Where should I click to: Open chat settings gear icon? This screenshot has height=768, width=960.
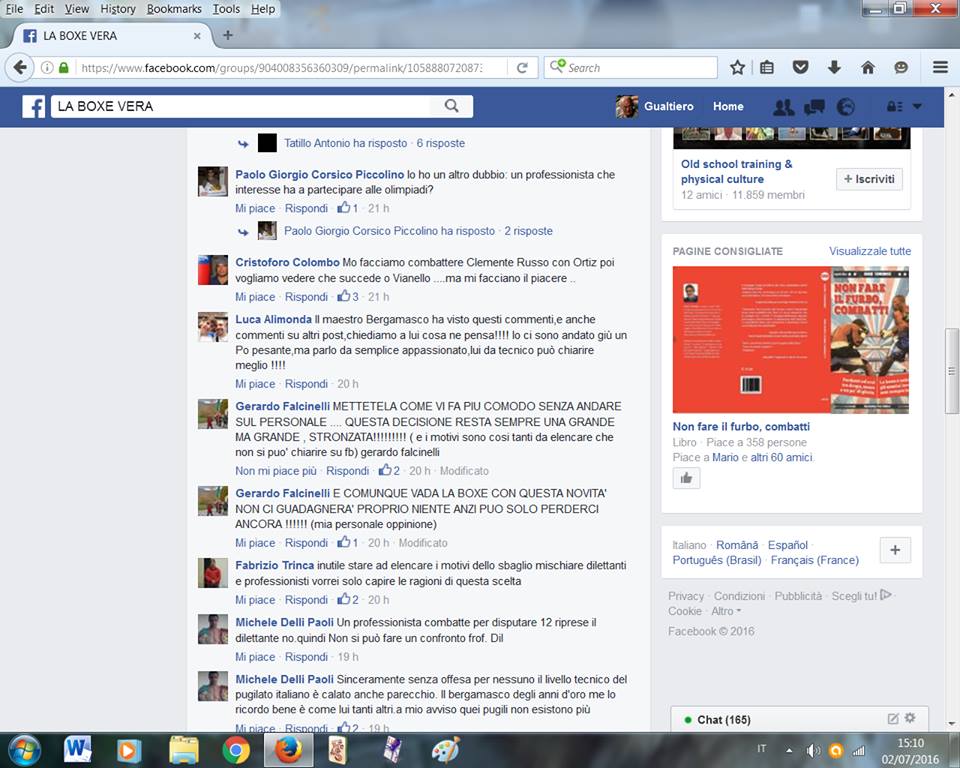(x=910, y=718)
